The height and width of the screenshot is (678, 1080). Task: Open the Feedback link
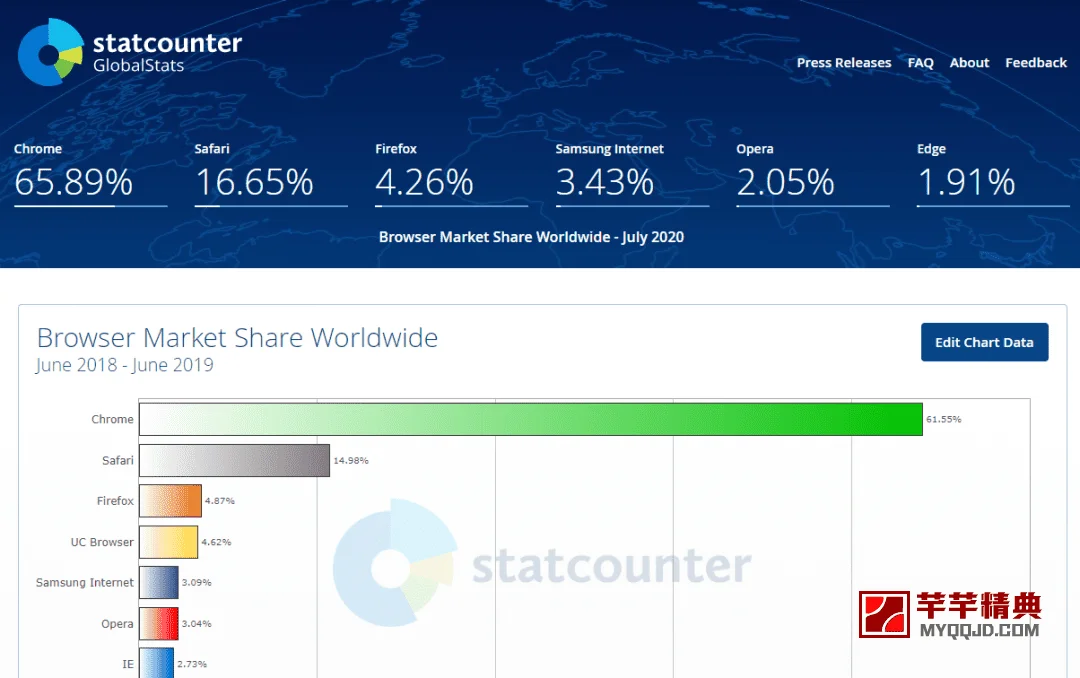pos(1036,63)
